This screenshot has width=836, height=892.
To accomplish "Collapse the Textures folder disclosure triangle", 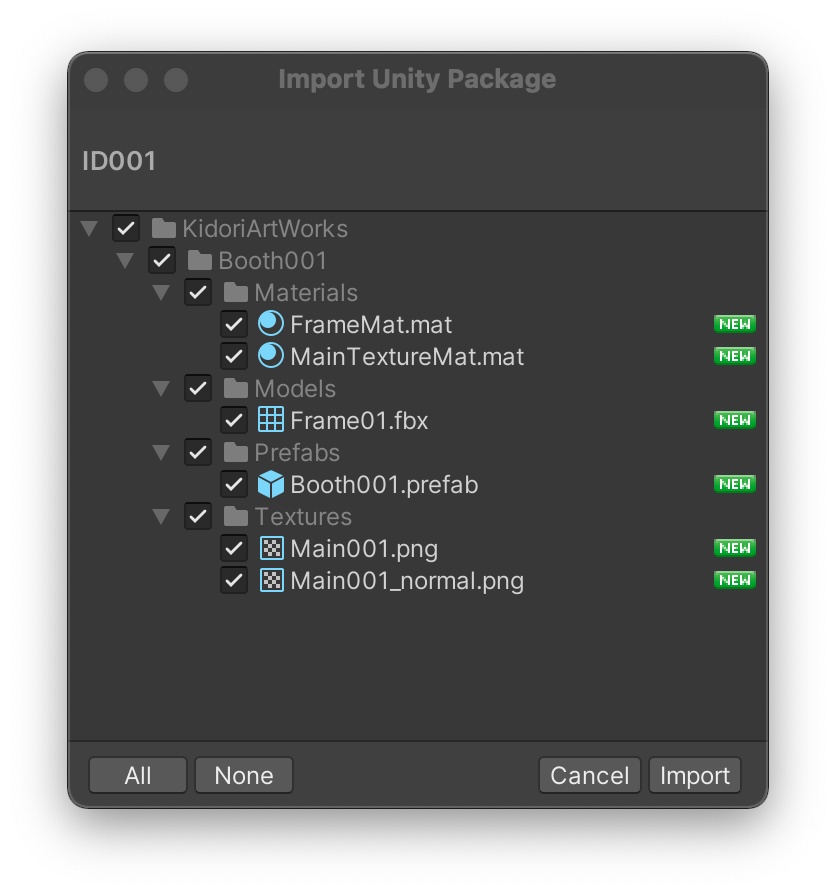I will tap(161, 516).
